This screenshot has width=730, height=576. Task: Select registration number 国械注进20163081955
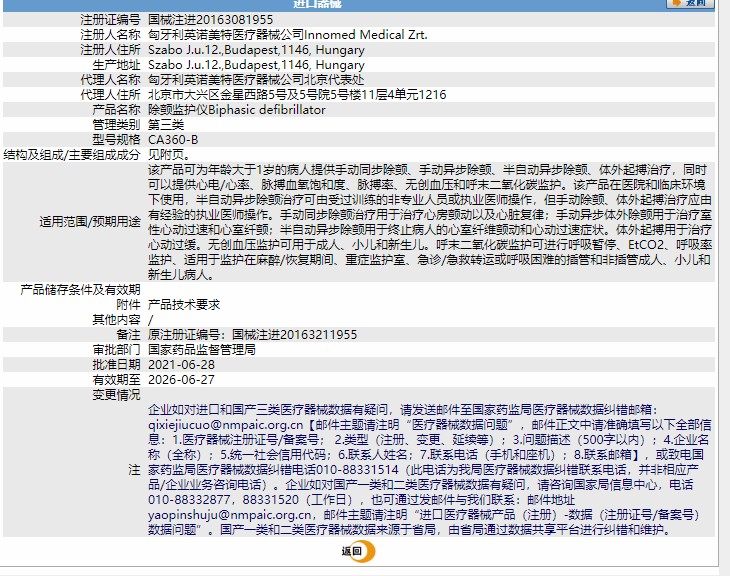[210, 20]
